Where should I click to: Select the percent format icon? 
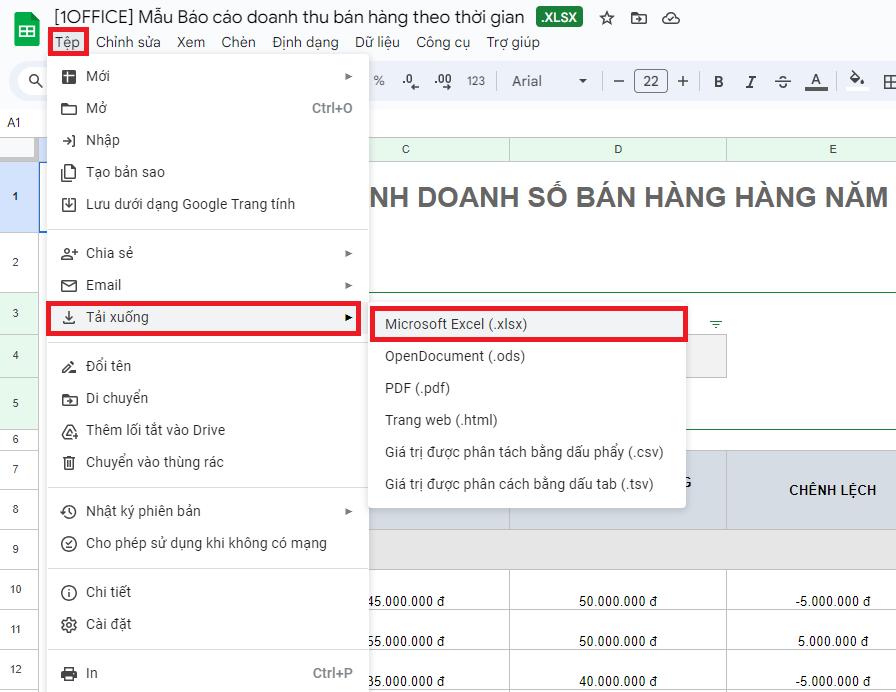(x=378, y=81)
